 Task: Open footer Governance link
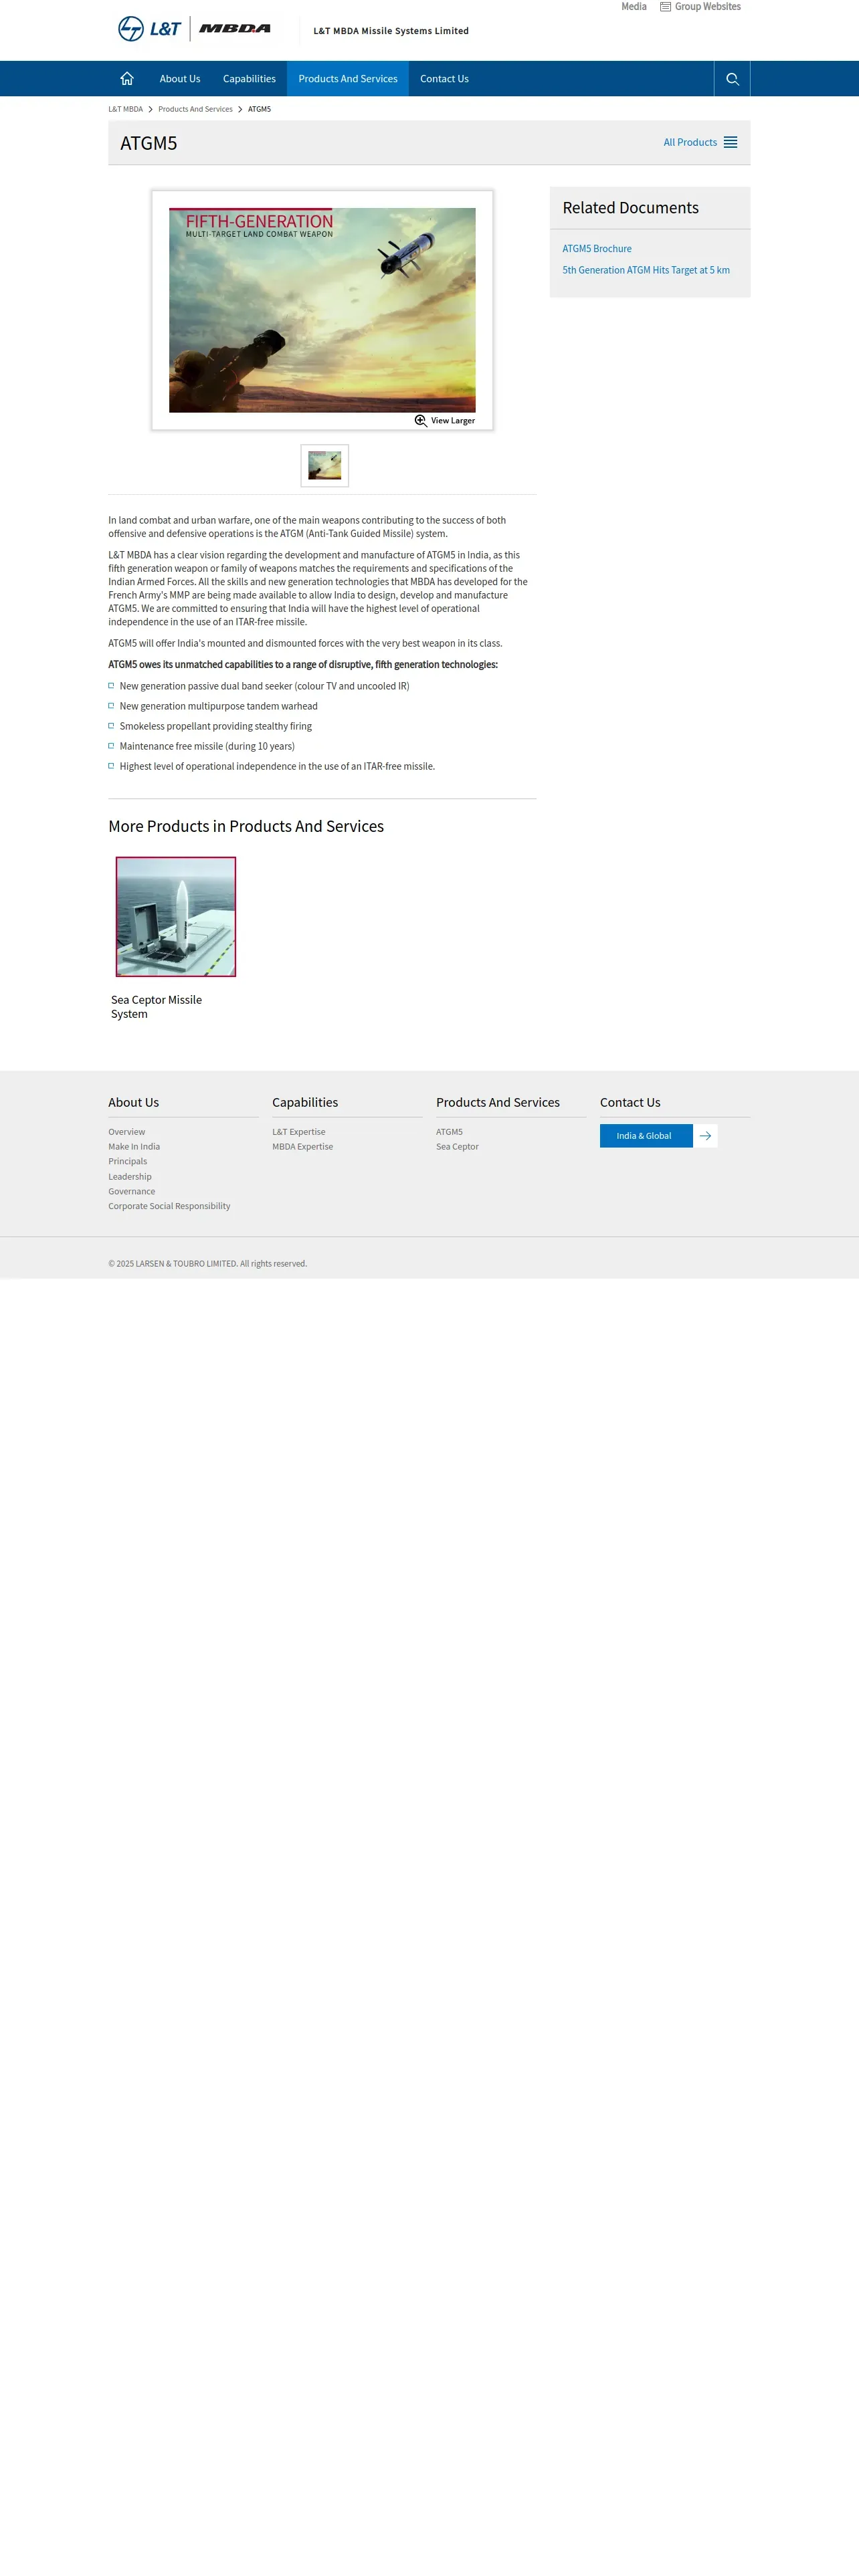click(x=132, y=1192)
